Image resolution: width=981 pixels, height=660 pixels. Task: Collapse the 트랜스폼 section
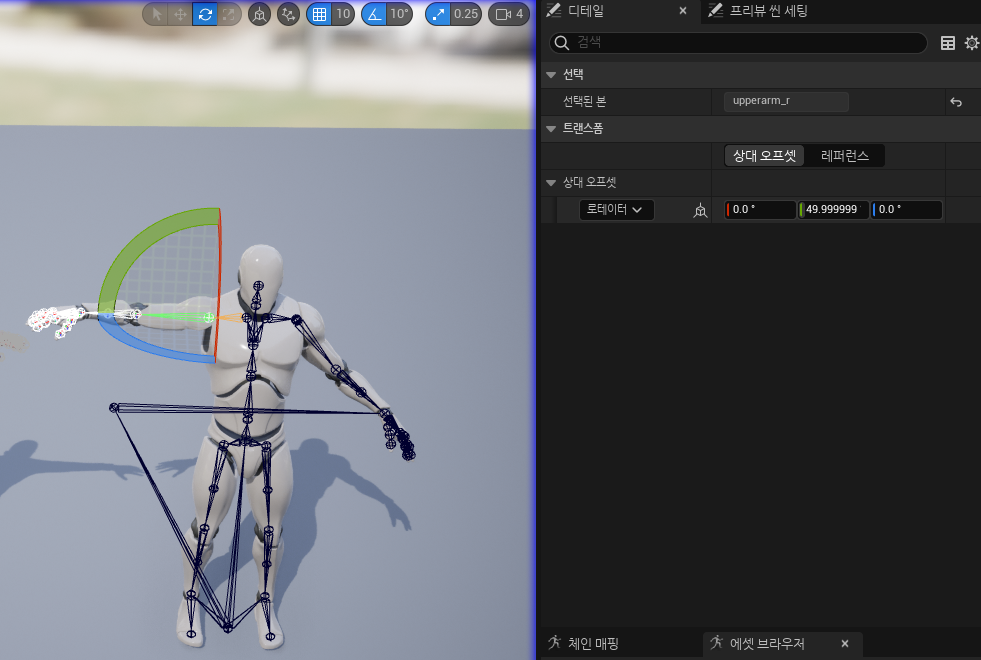[551, 129]
